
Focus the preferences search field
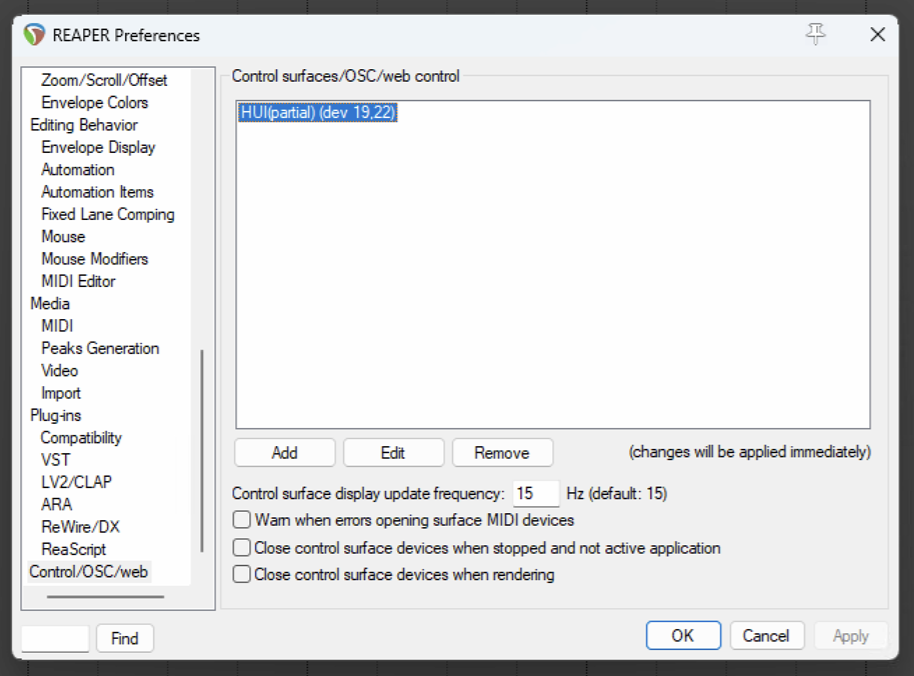coord(55,638)
